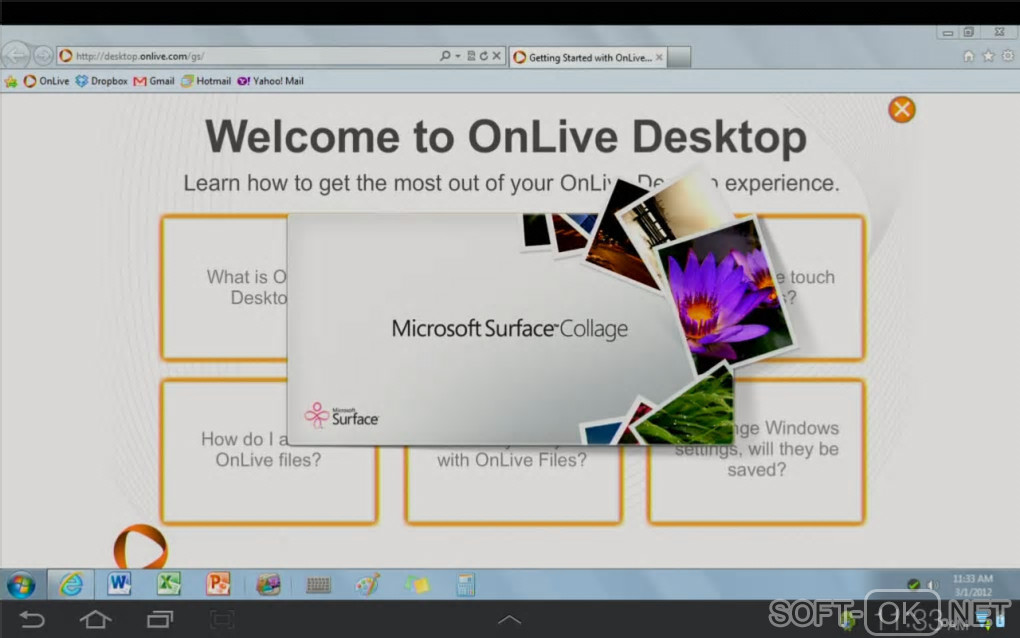This screenshot has height=638, width=1020.
Task: Click the Compatibility View icon in address bar
Action: 471,56
